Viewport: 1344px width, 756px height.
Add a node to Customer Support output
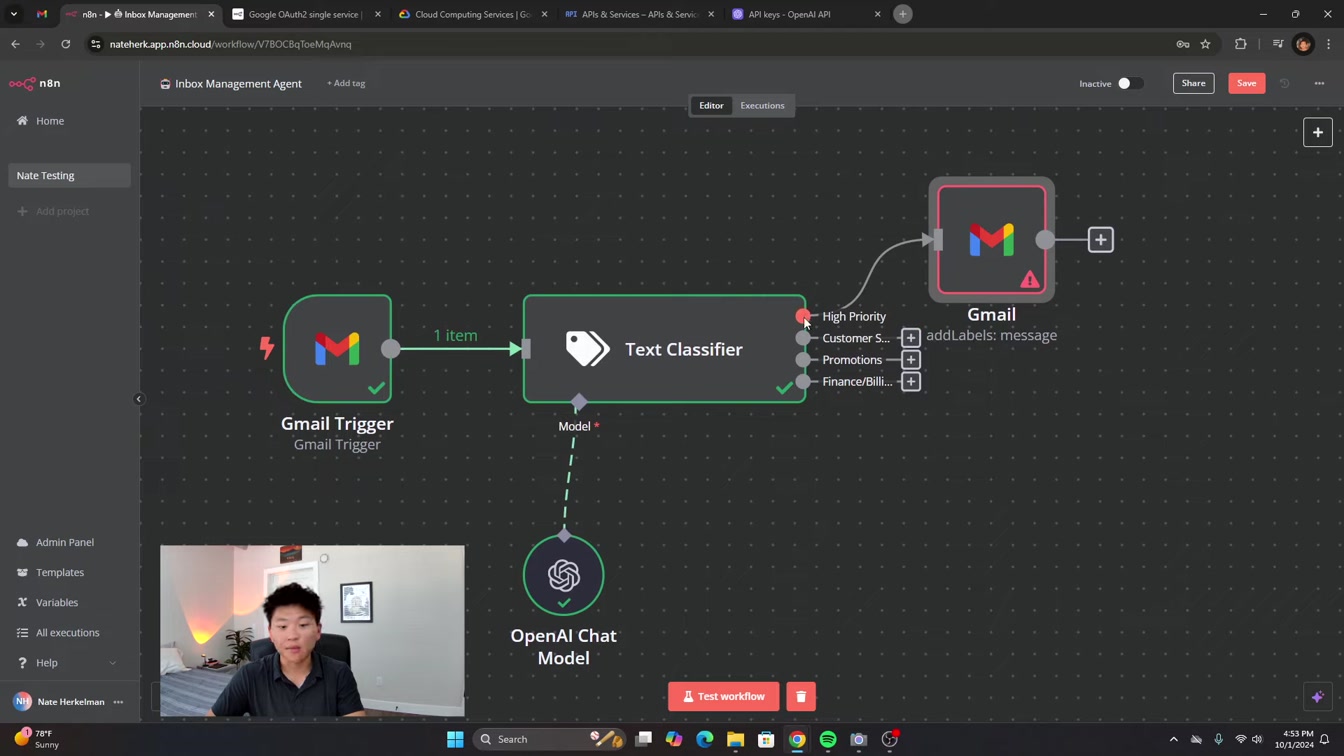pos(910,338)
